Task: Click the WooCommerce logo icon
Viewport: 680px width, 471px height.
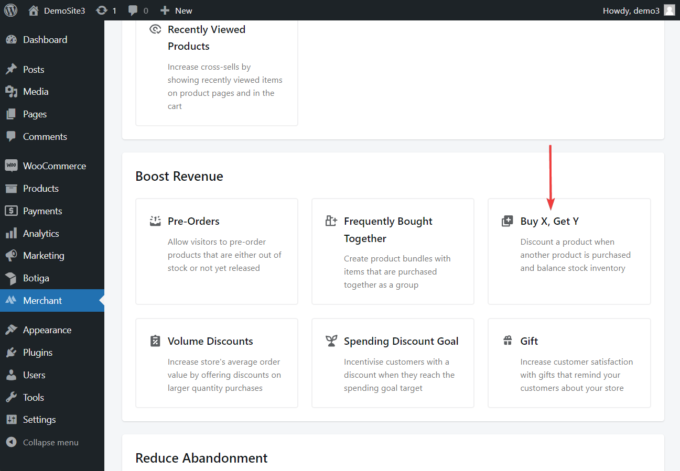Action: pos(11,166)
